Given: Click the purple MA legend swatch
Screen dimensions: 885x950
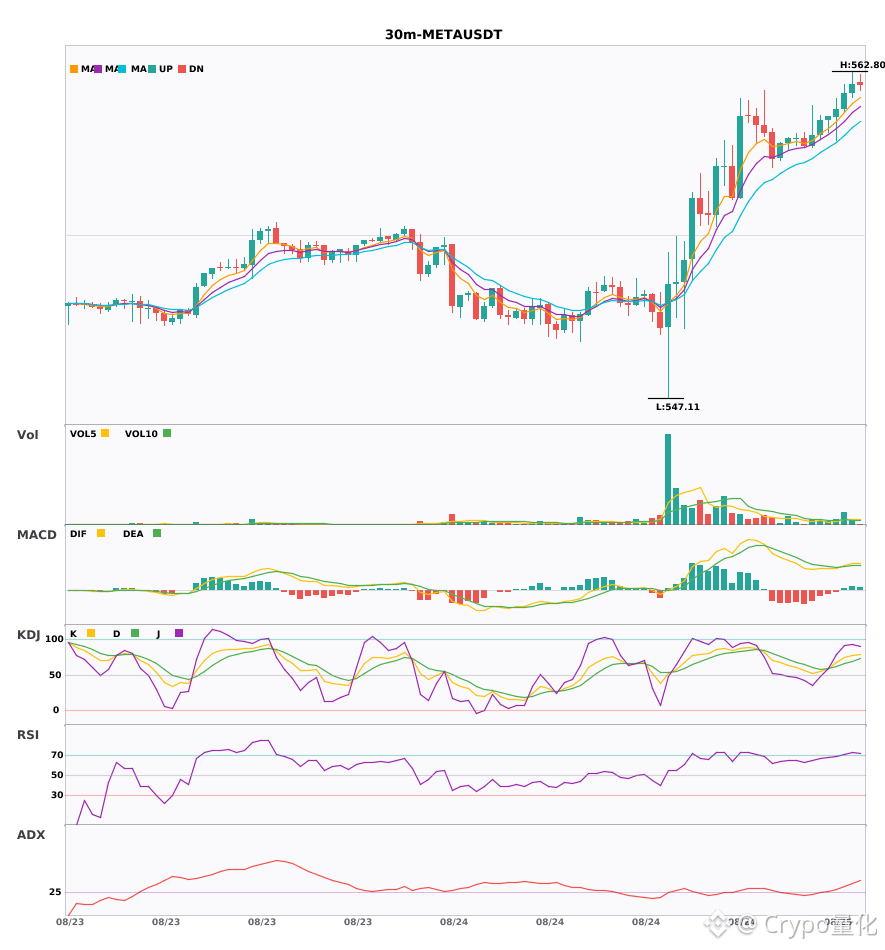Looking at the screenshot, I should [98, 69].
